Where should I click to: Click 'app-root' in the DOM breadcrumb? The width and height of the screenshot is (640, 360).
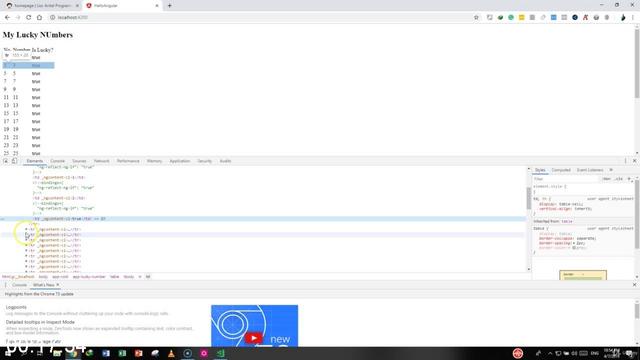click(x=60, y=277)
